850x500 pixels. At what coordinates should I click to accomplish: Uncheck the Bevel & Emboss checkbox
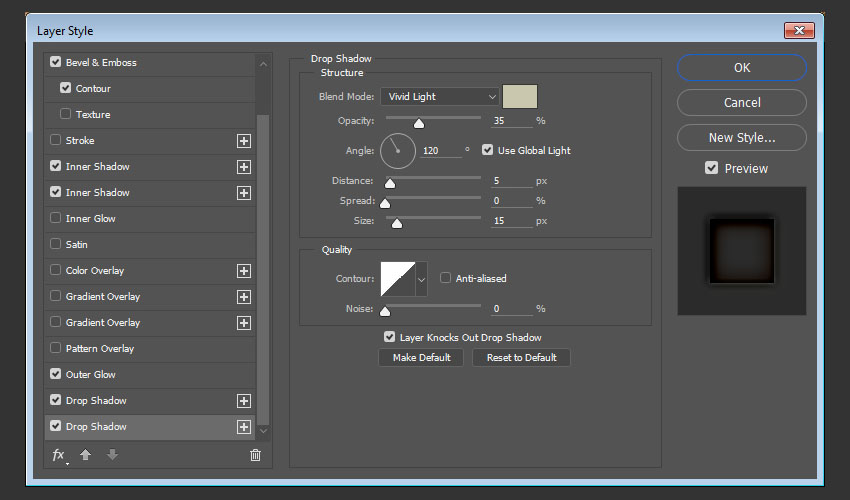pyautogui.click(x=55, y=62)
